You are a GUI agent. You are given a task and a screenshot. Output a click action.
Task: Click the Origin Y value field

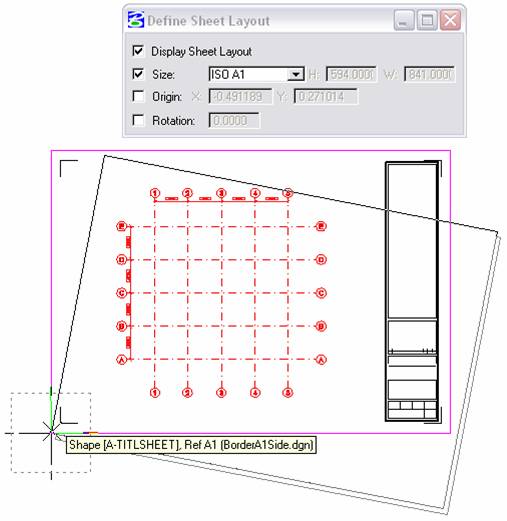pyautogui.click(x=326, y=97)
